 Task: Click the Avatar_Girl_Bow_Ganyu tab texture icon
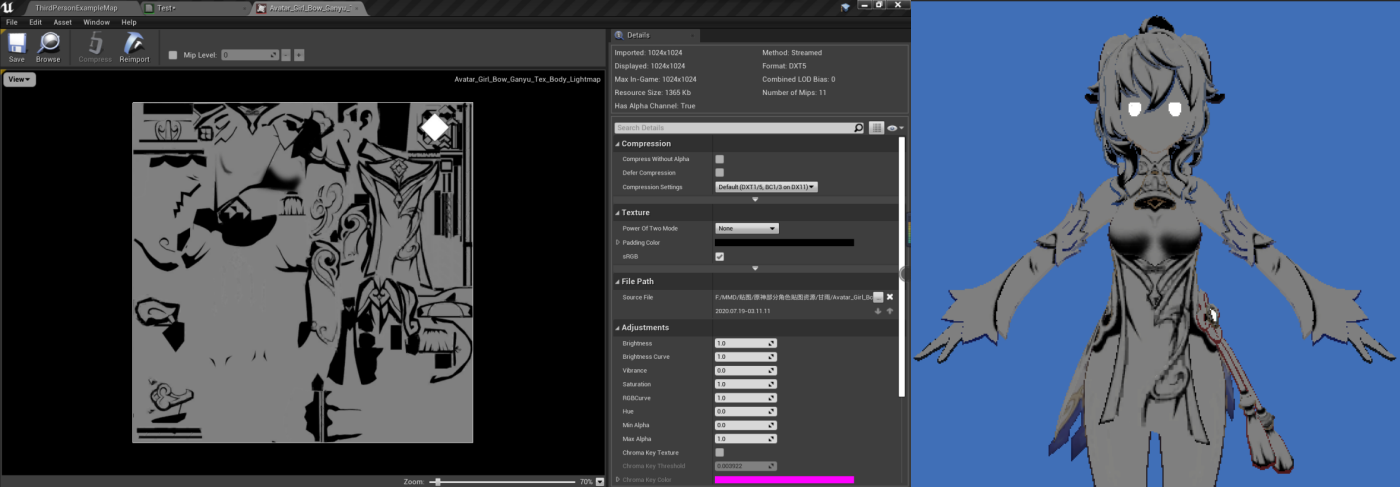pyautogui.click(x=262, y=8)
